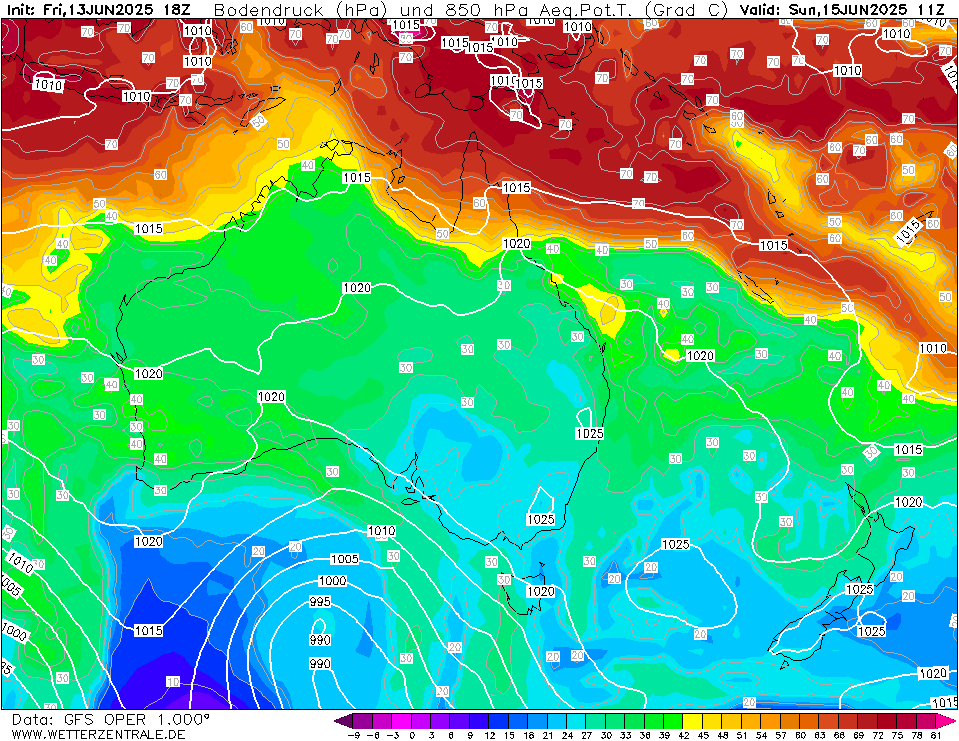
Task: Pick the green legend swatch between 39 and 42
Action: coord(673,721)
